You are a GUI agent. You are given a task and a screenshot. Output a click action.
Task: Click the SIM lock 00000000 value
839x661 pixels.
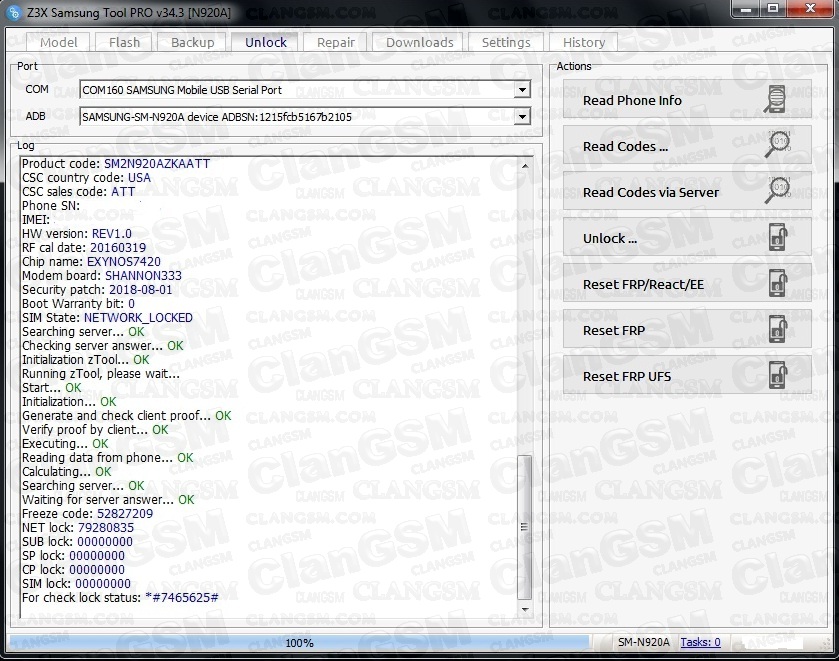point(103,583)
